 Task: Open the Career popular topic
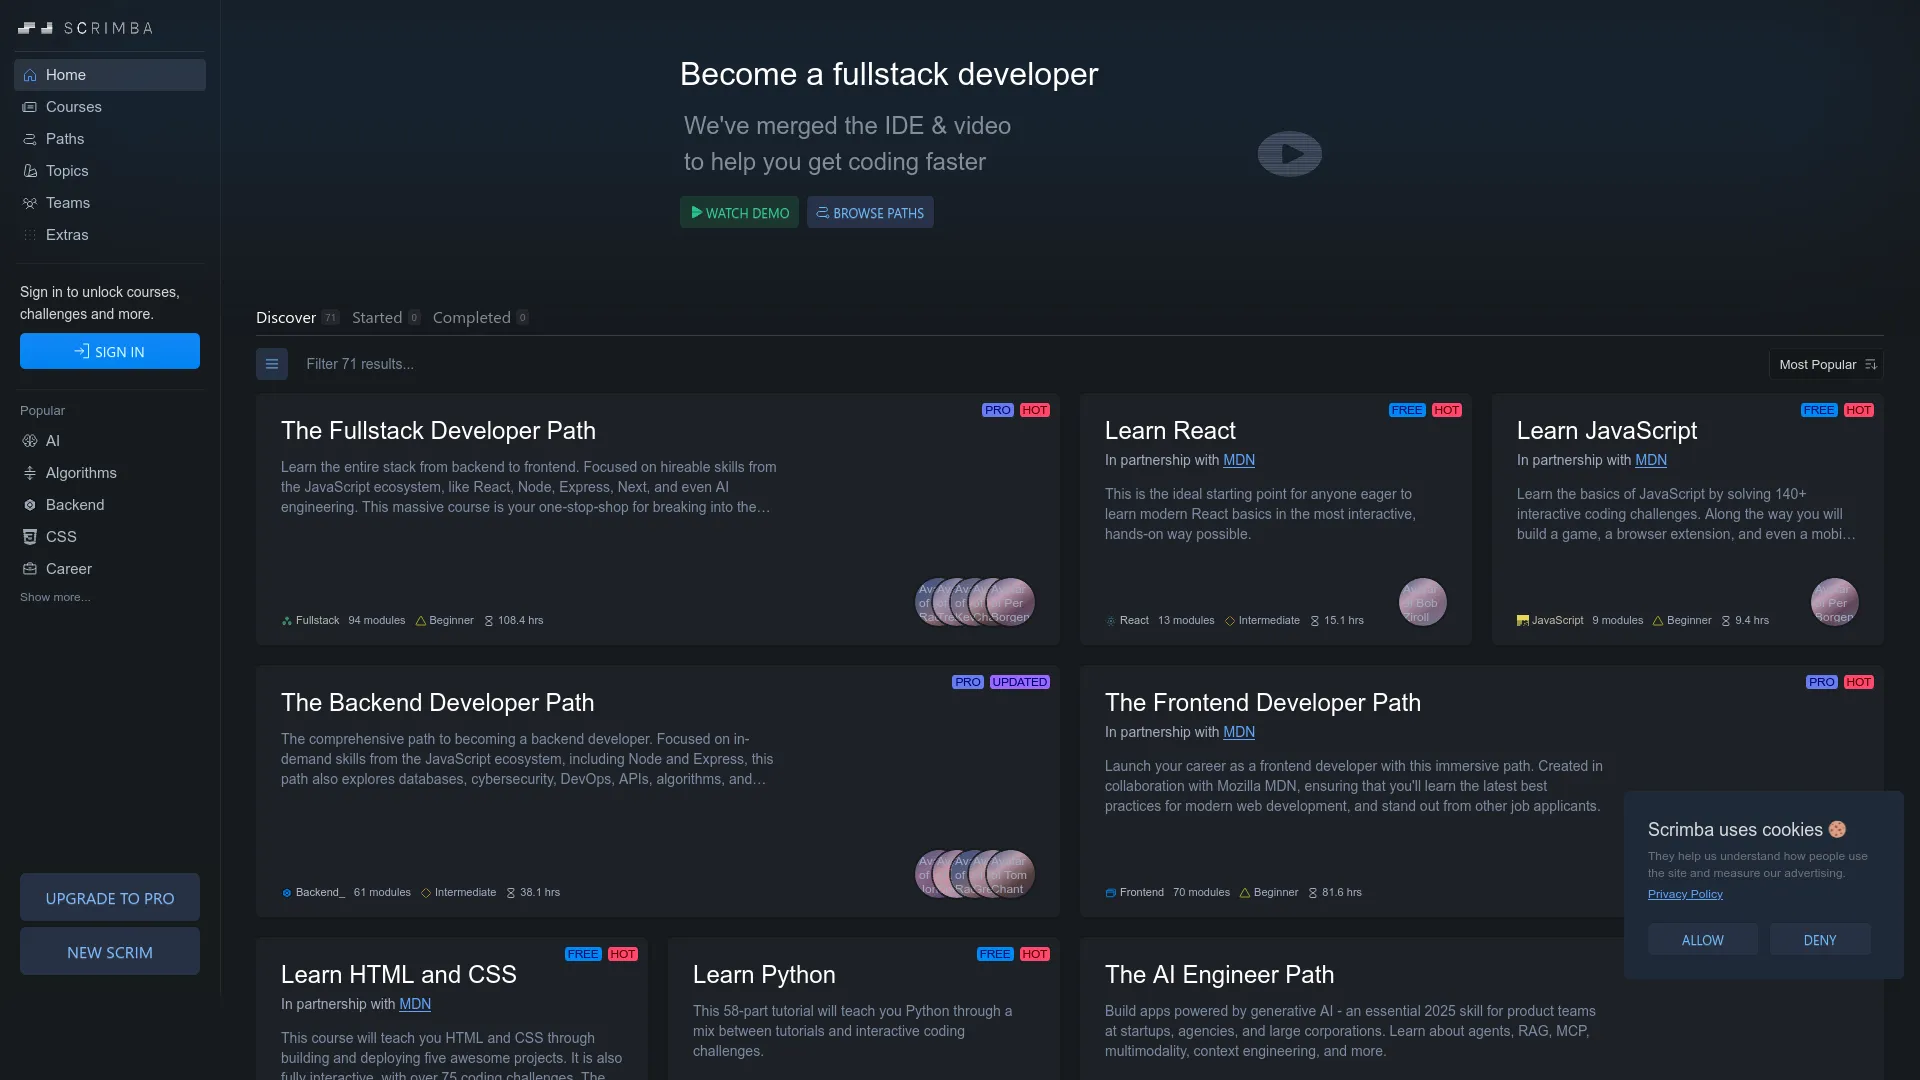coord(110,569)
